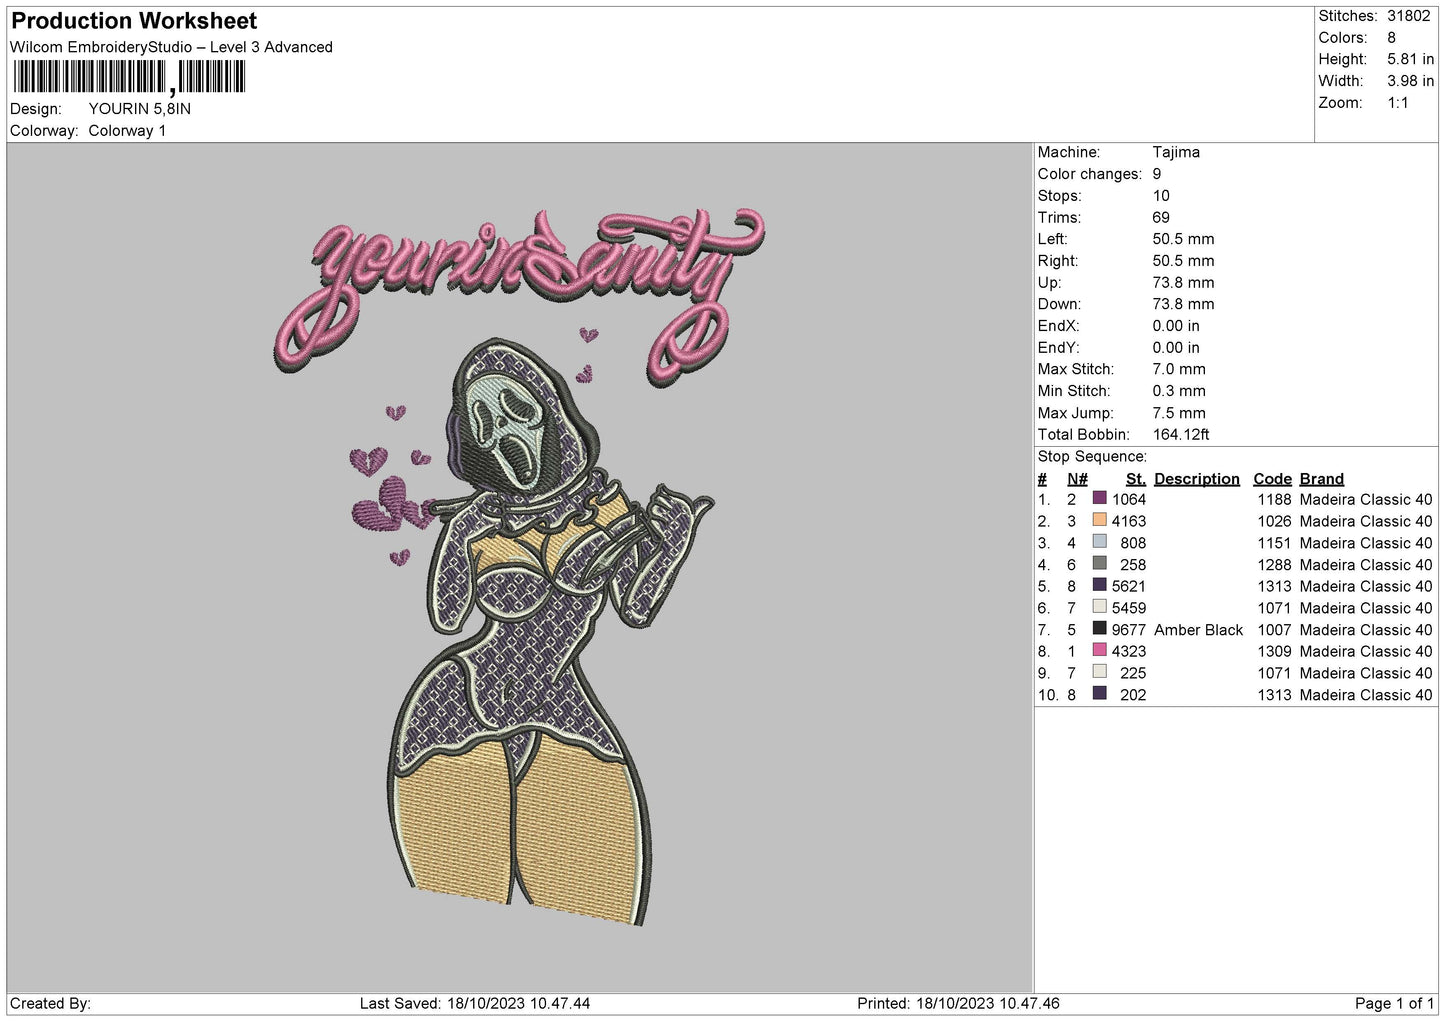Click the width value '3.98 in'

pyautogui.click(x=1410, y=81)
